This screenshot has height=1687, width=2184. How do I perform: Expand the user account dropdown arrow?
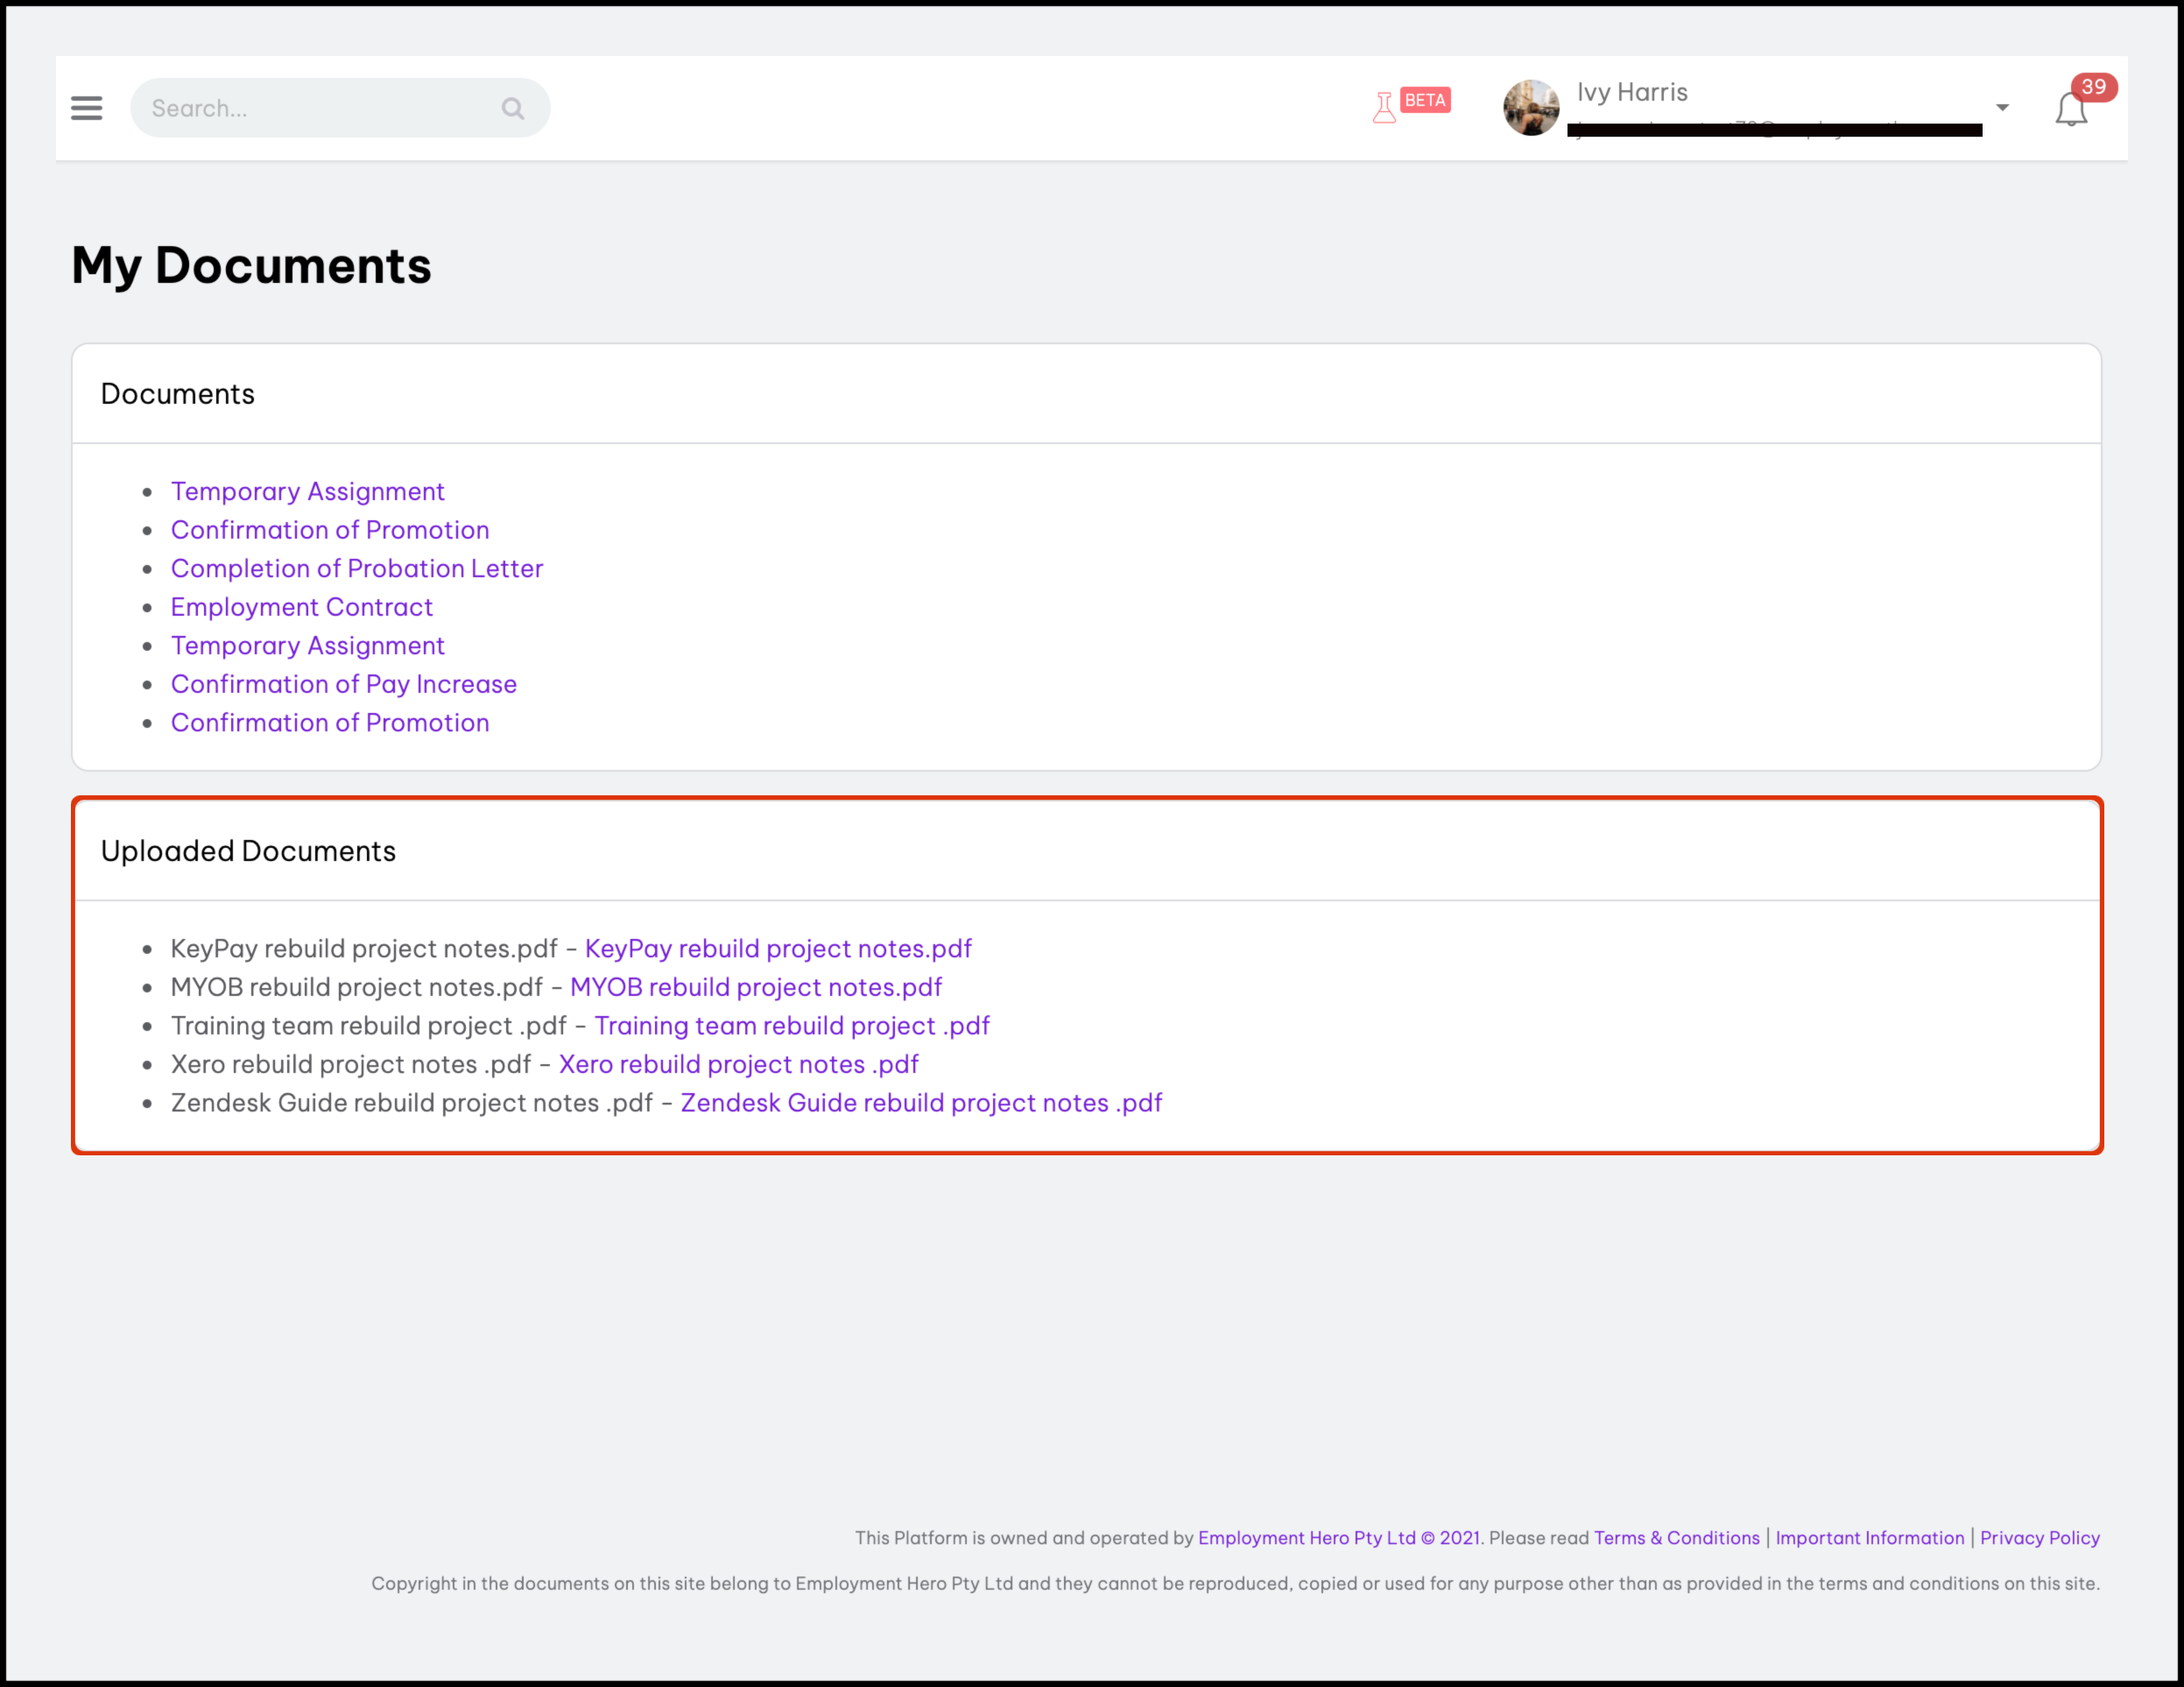click(x=2002, y=108)
